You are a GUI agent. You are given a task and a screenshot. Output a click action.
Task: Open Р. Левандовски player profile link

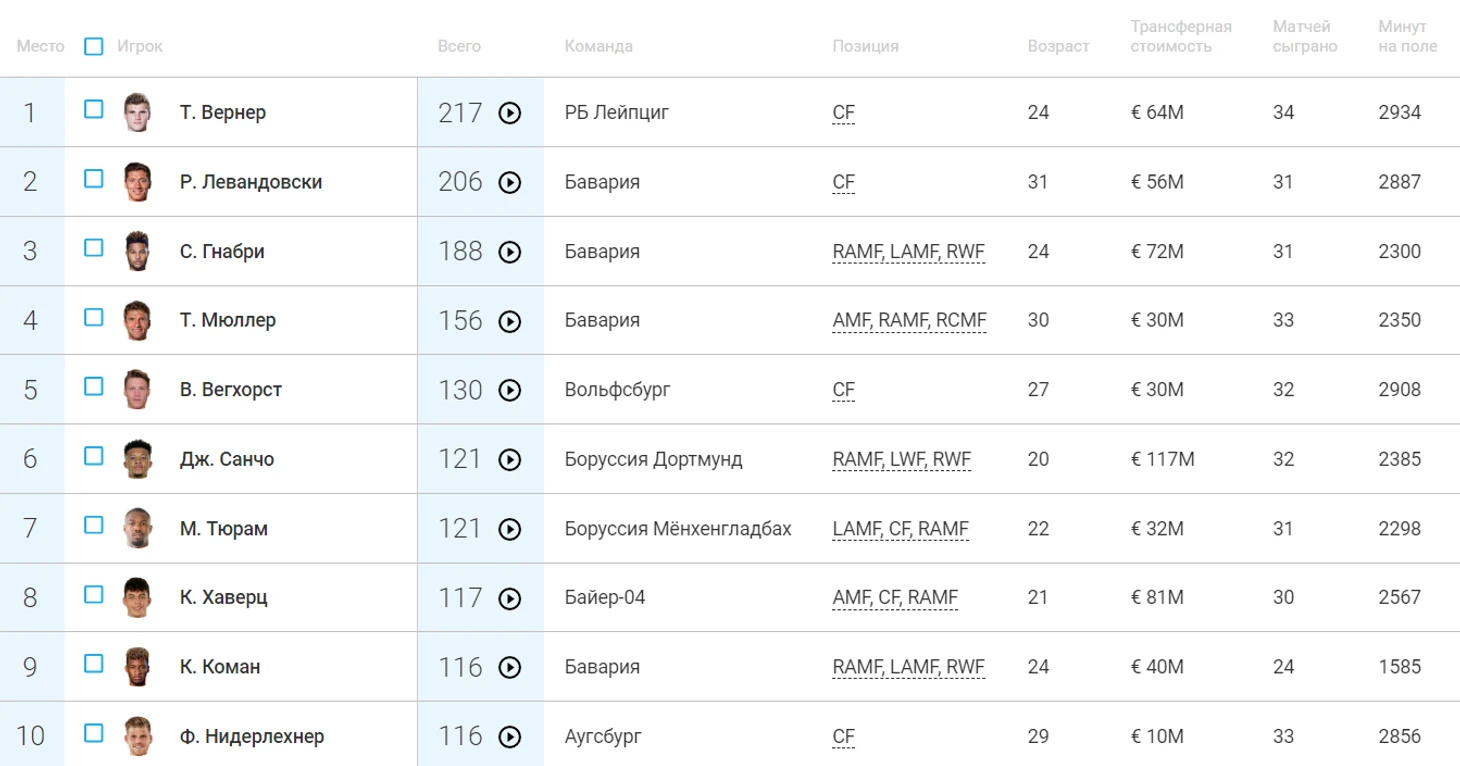click(x=251, y=182)
